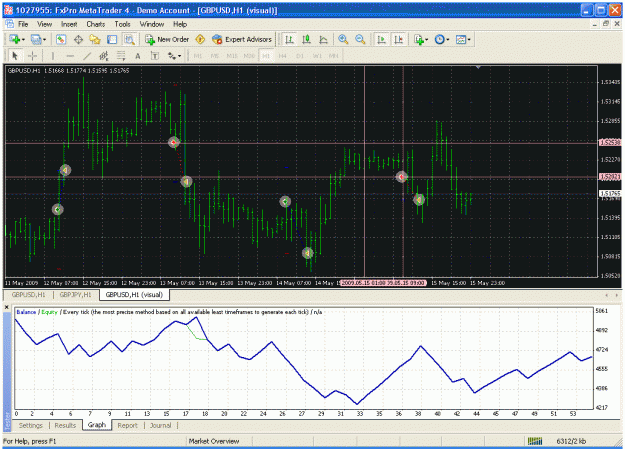Screen dimensions: 625x449
Task: Select the Fibonacci Retracement tool
Action: pos(121,56)
